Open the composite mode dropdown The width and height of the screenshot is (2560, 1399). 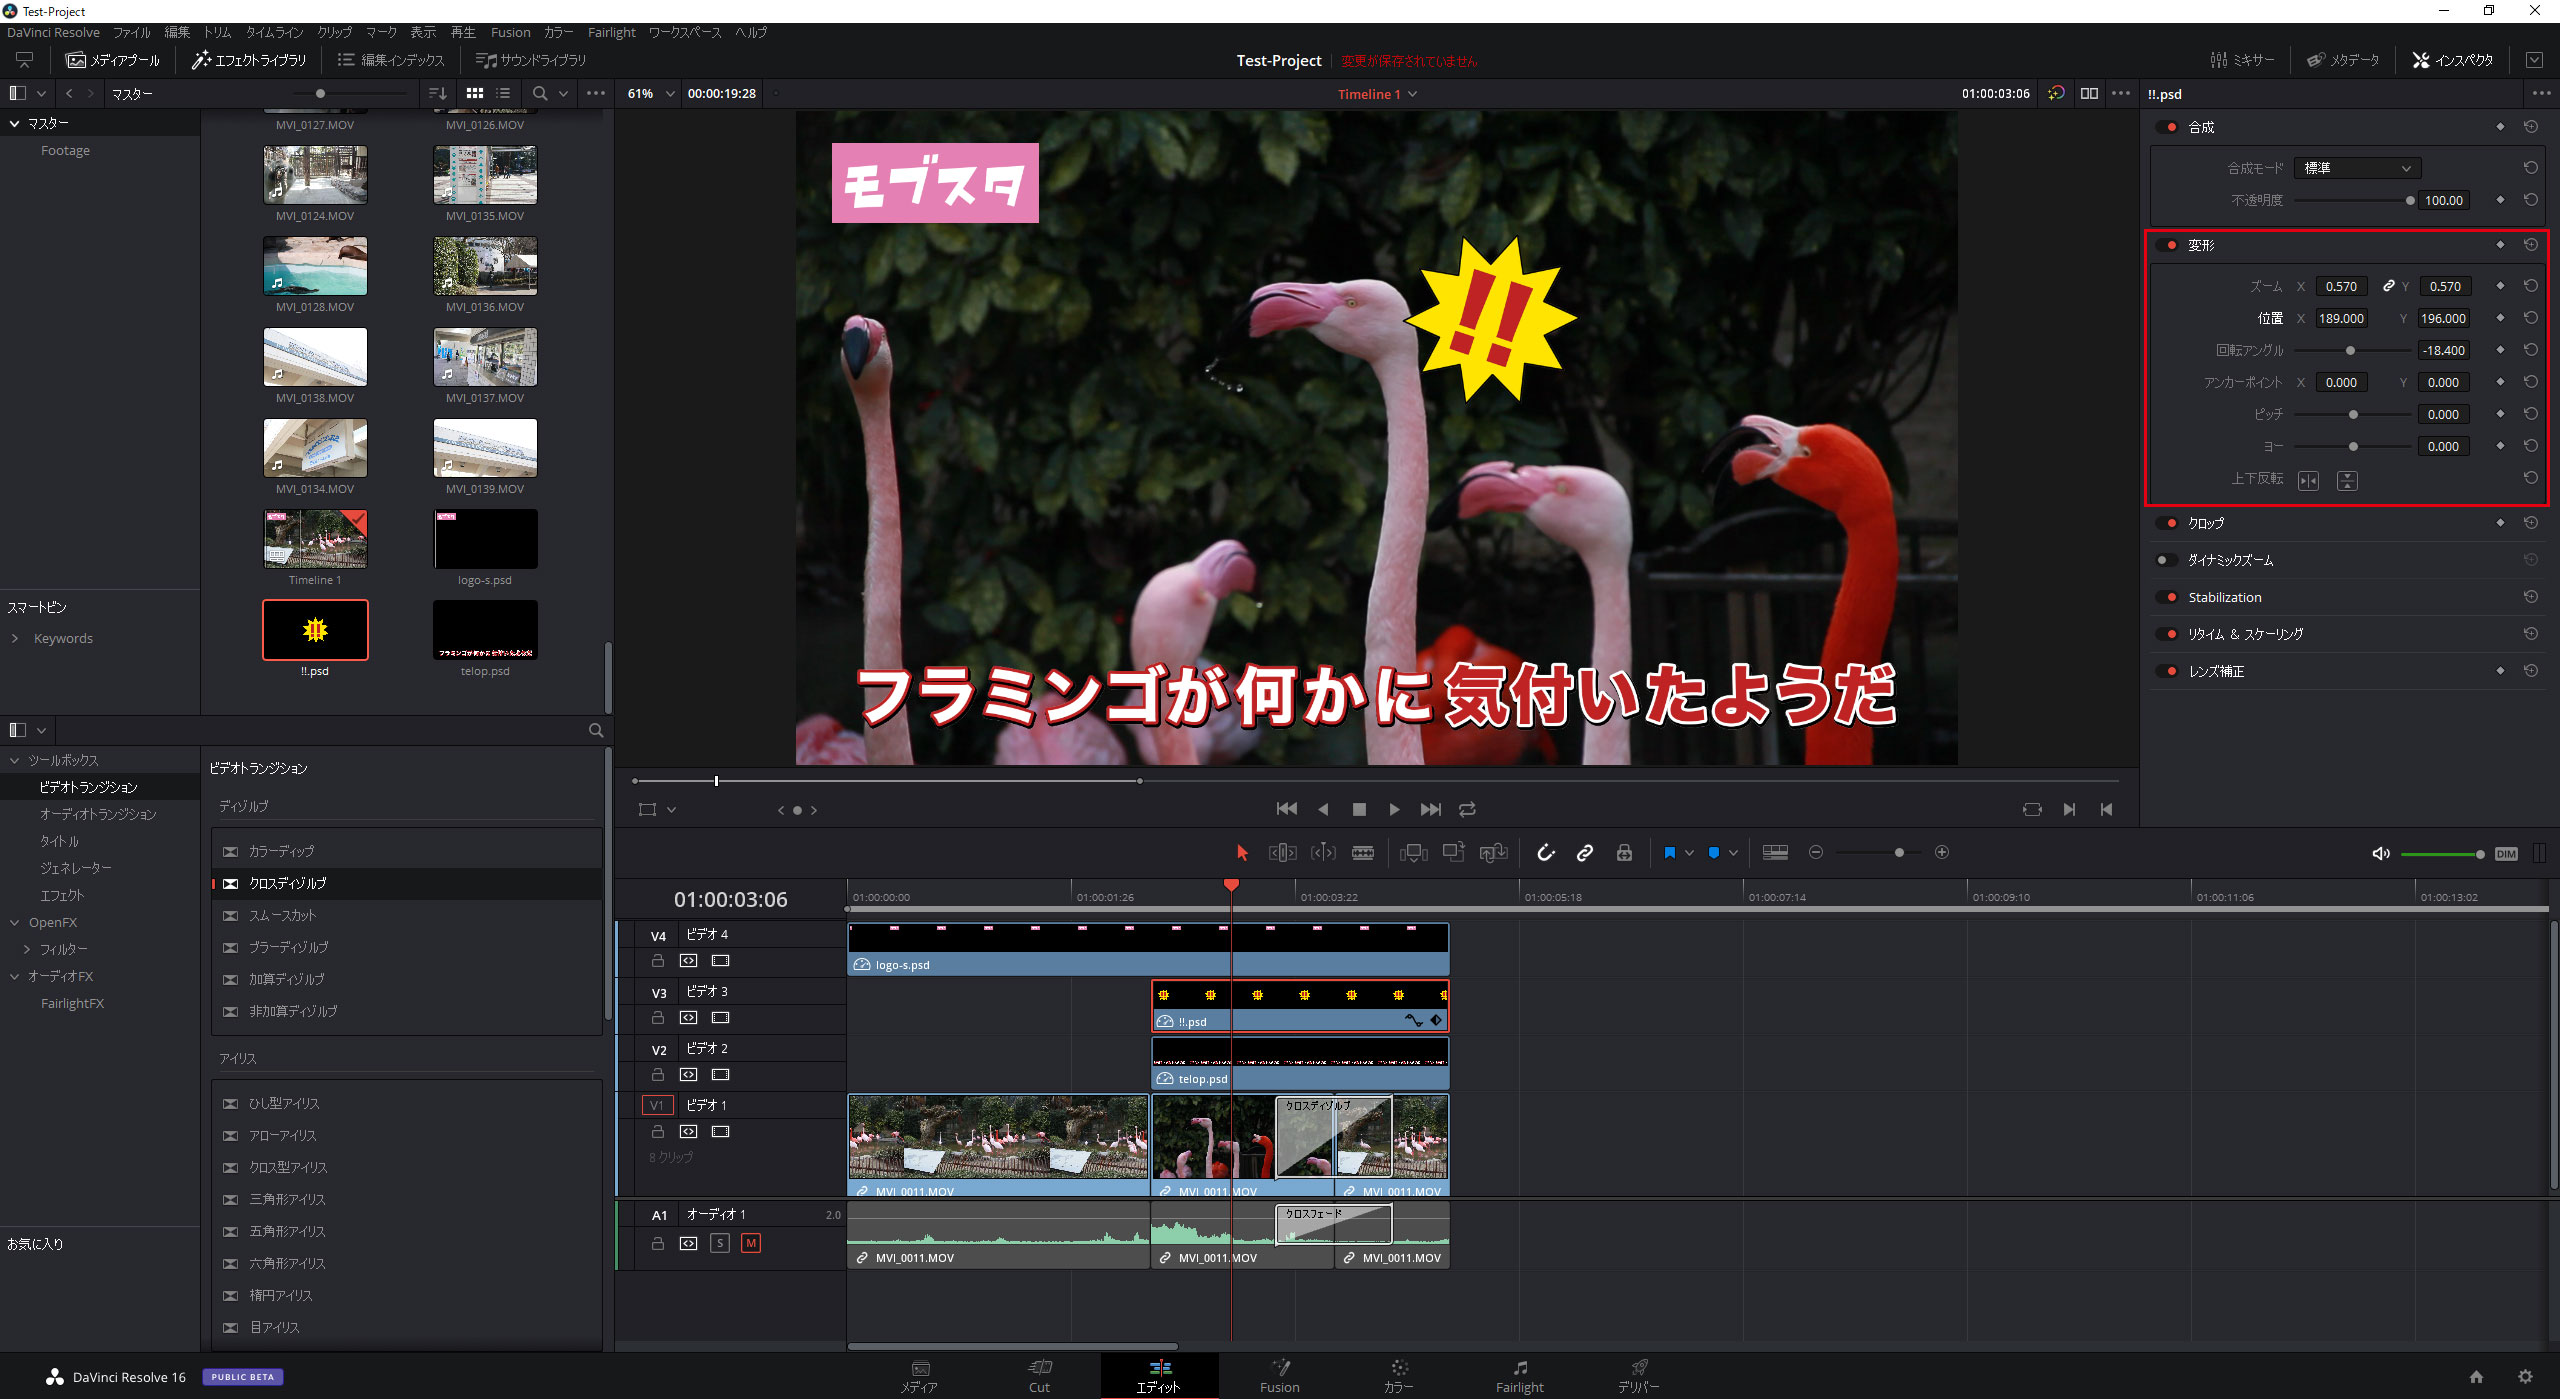click(x=2356, y=168)
